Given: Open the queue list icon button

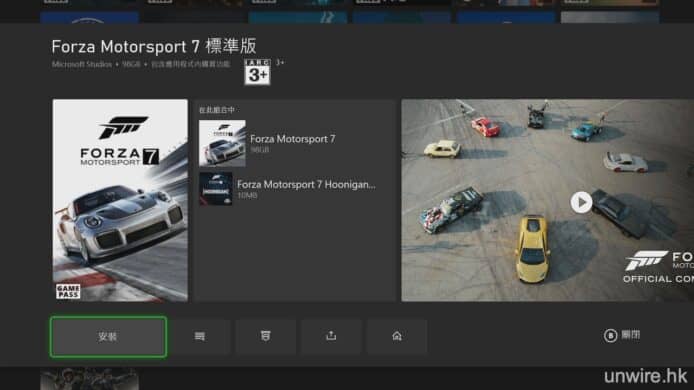Looking at the screenshot, I should (200, 337).
